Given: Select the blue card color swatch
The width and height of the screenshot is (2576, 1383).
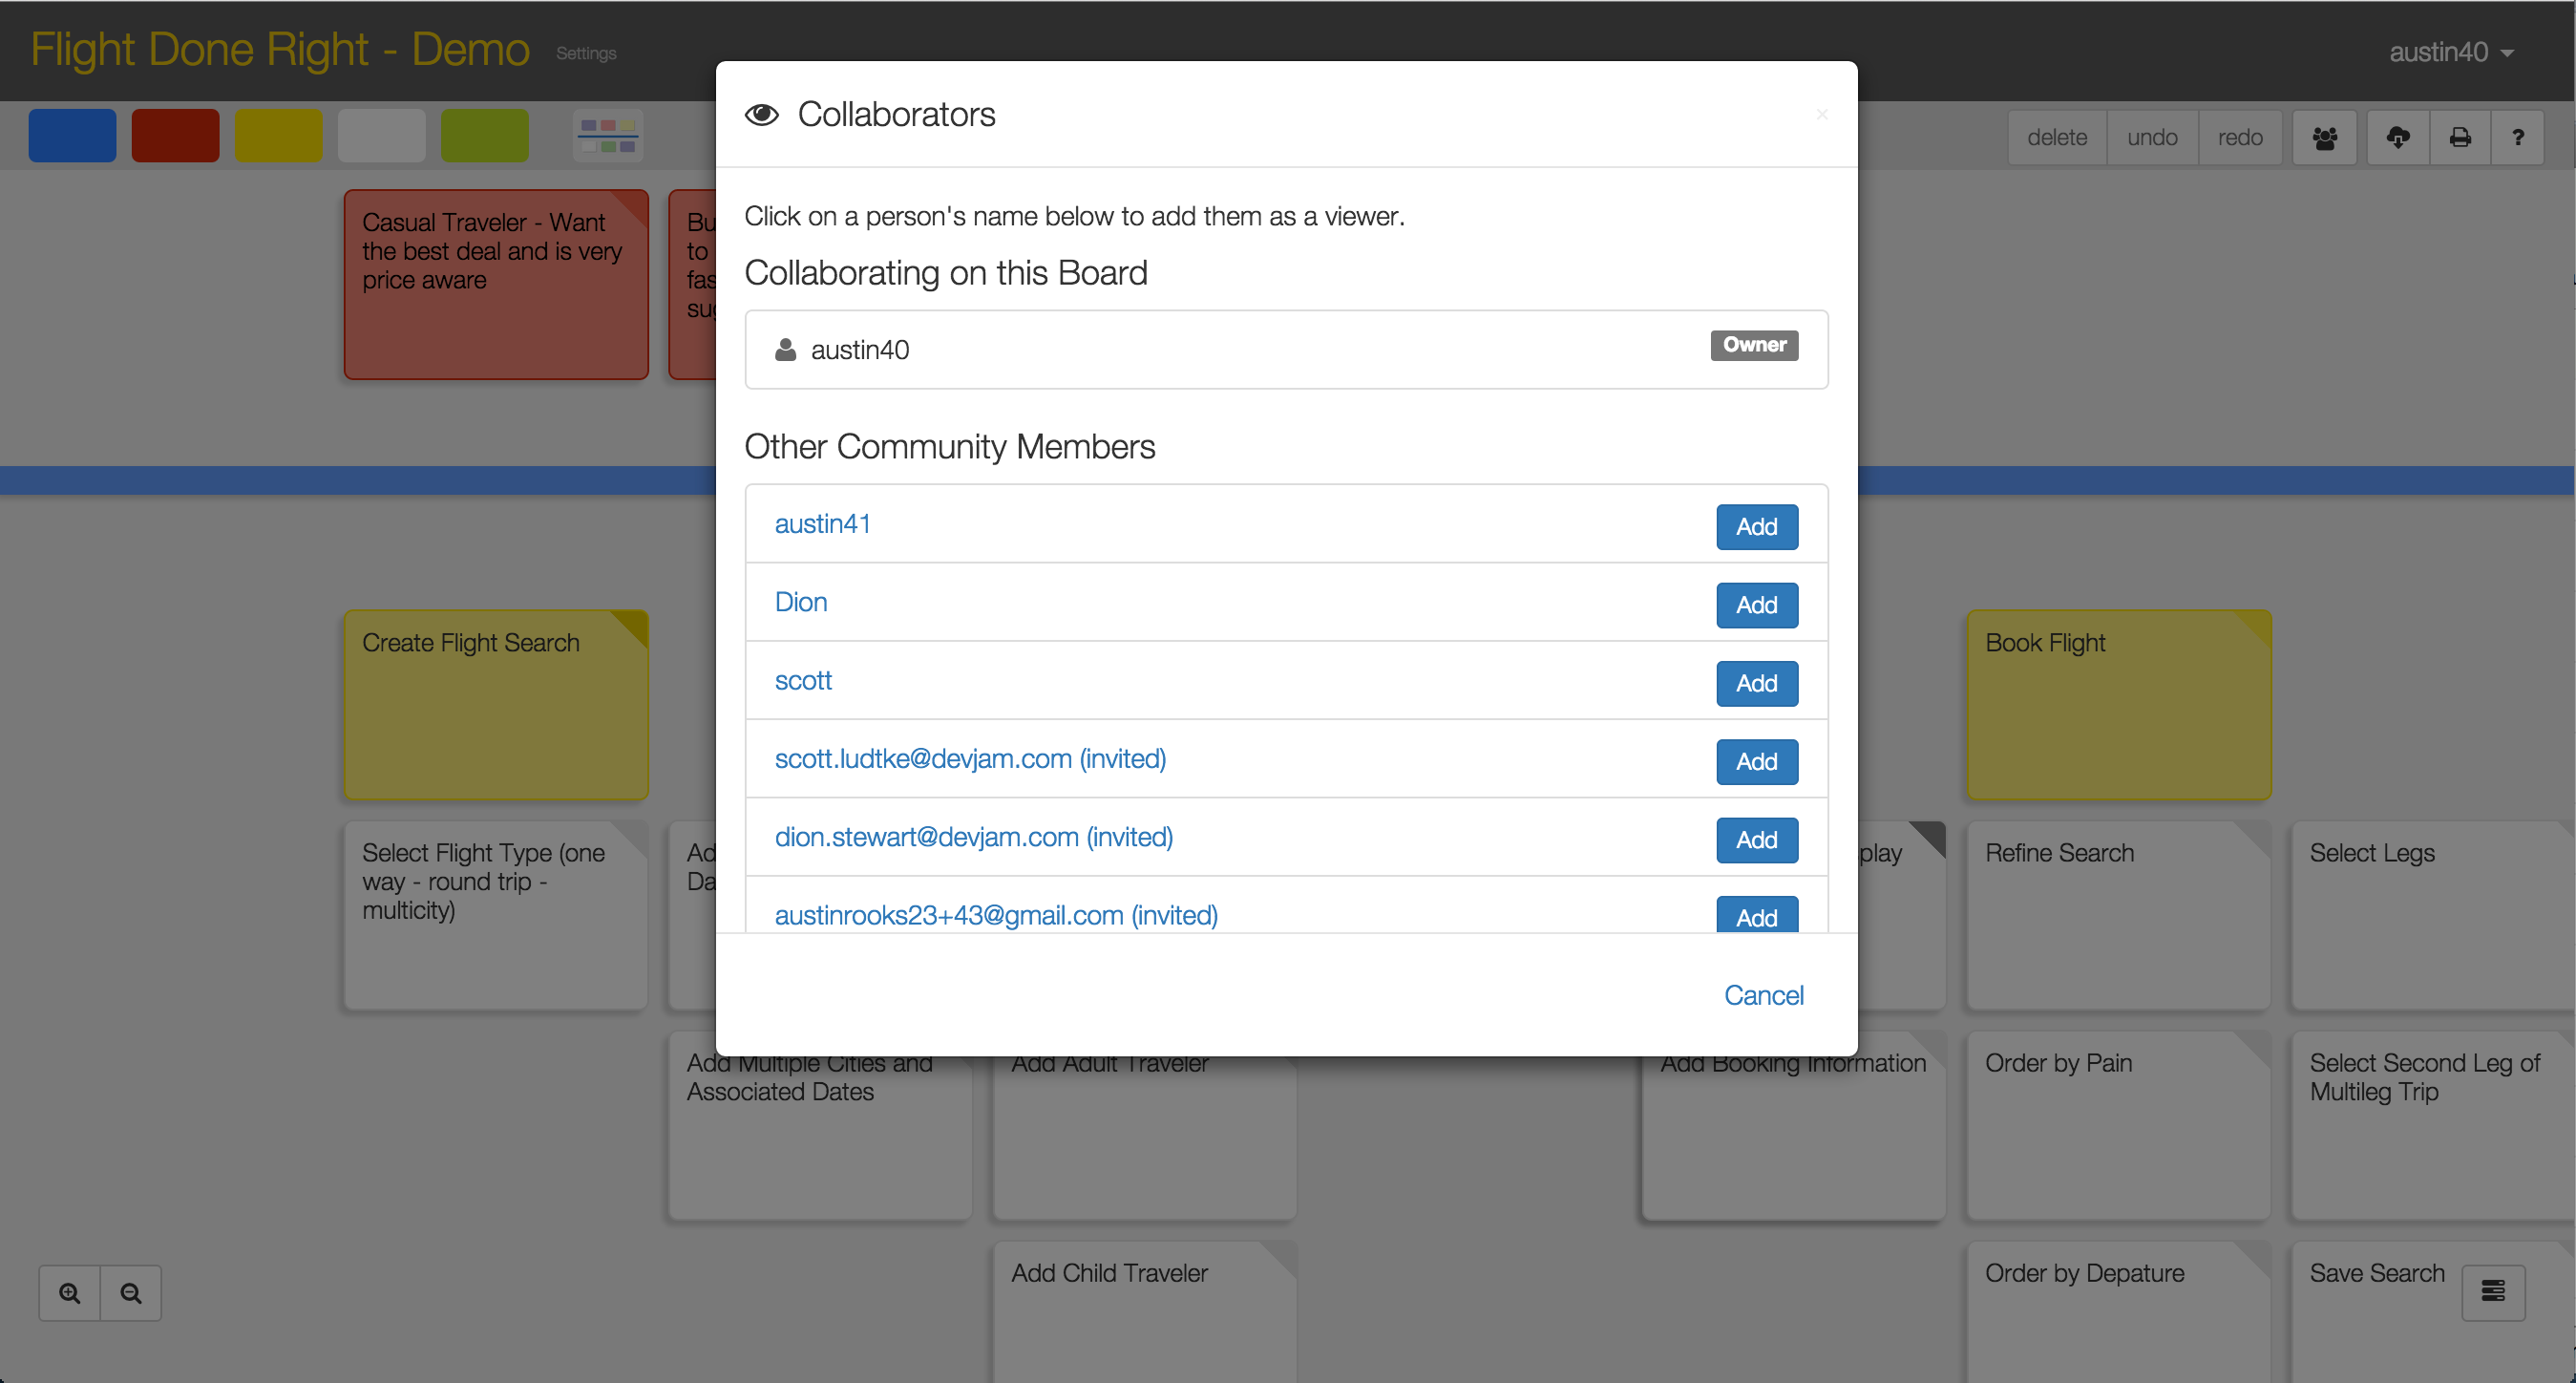Looking at the screenshot, I should pos(72,136).
